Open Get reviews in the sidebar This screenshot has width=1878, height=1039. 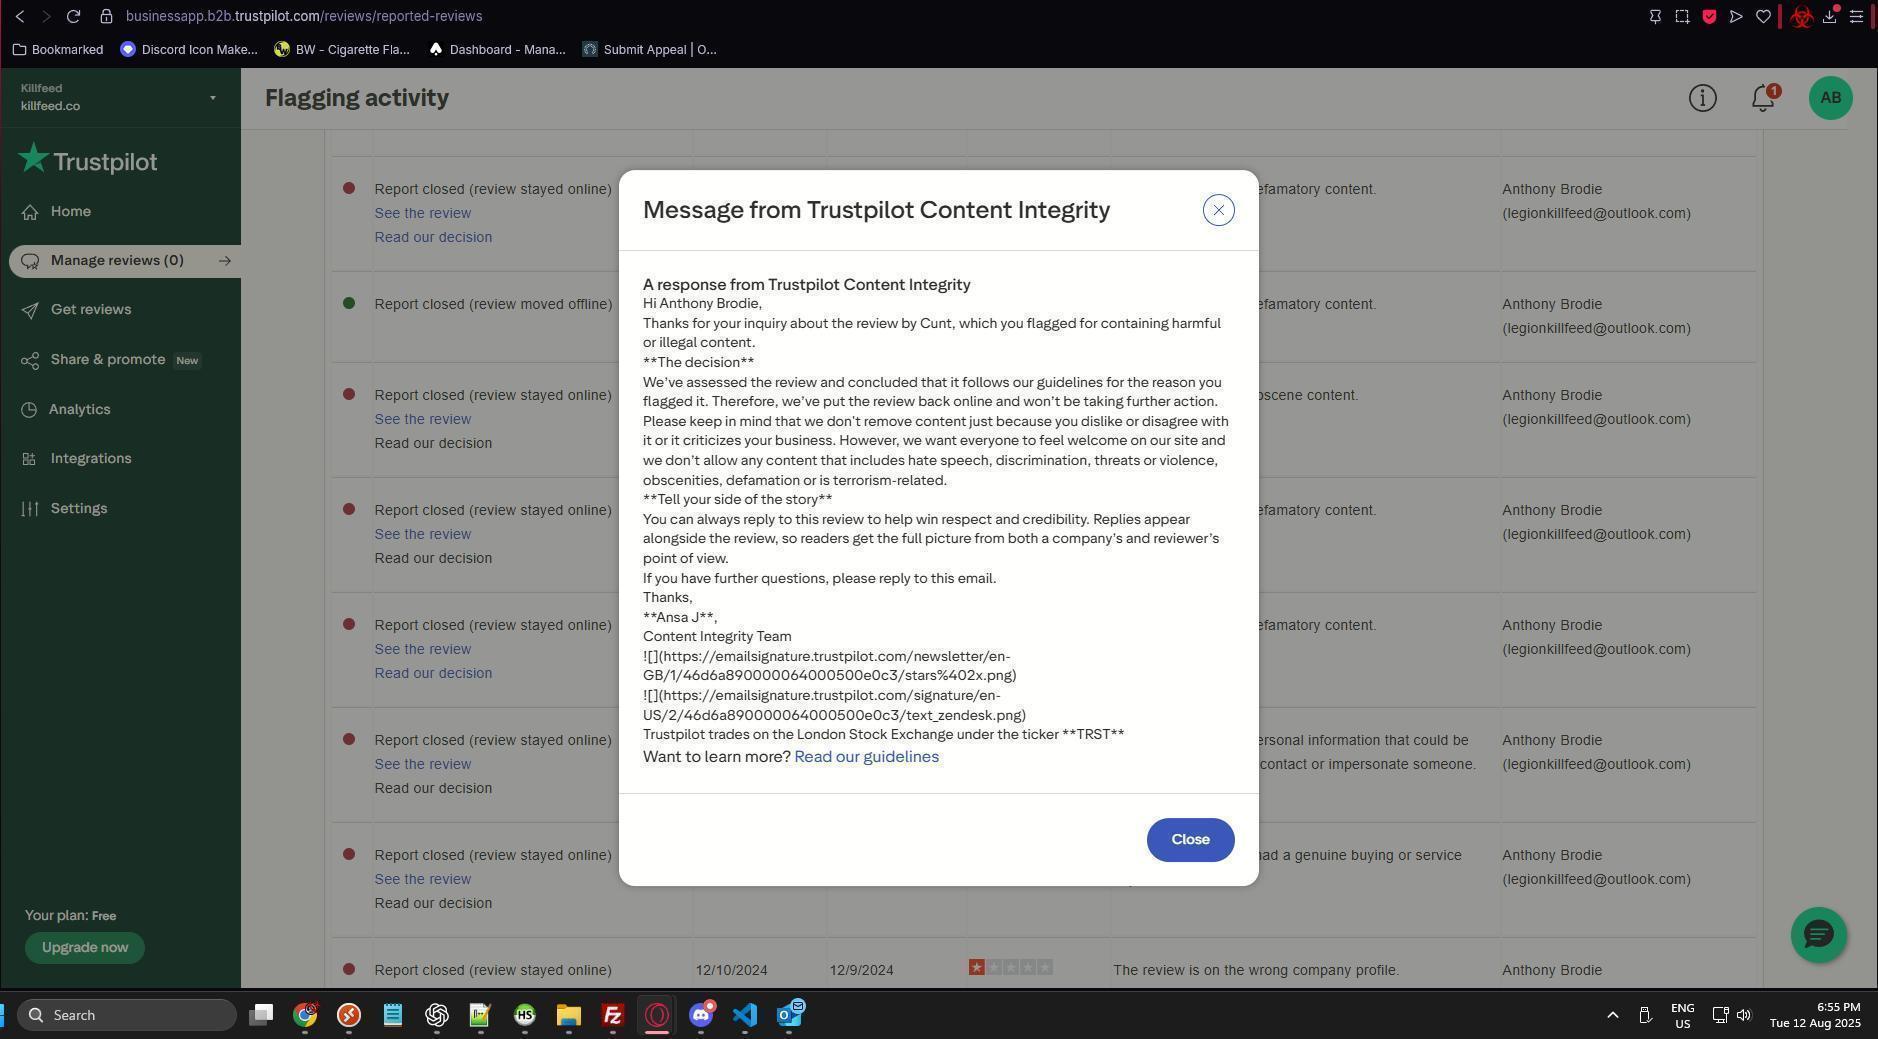90,310
